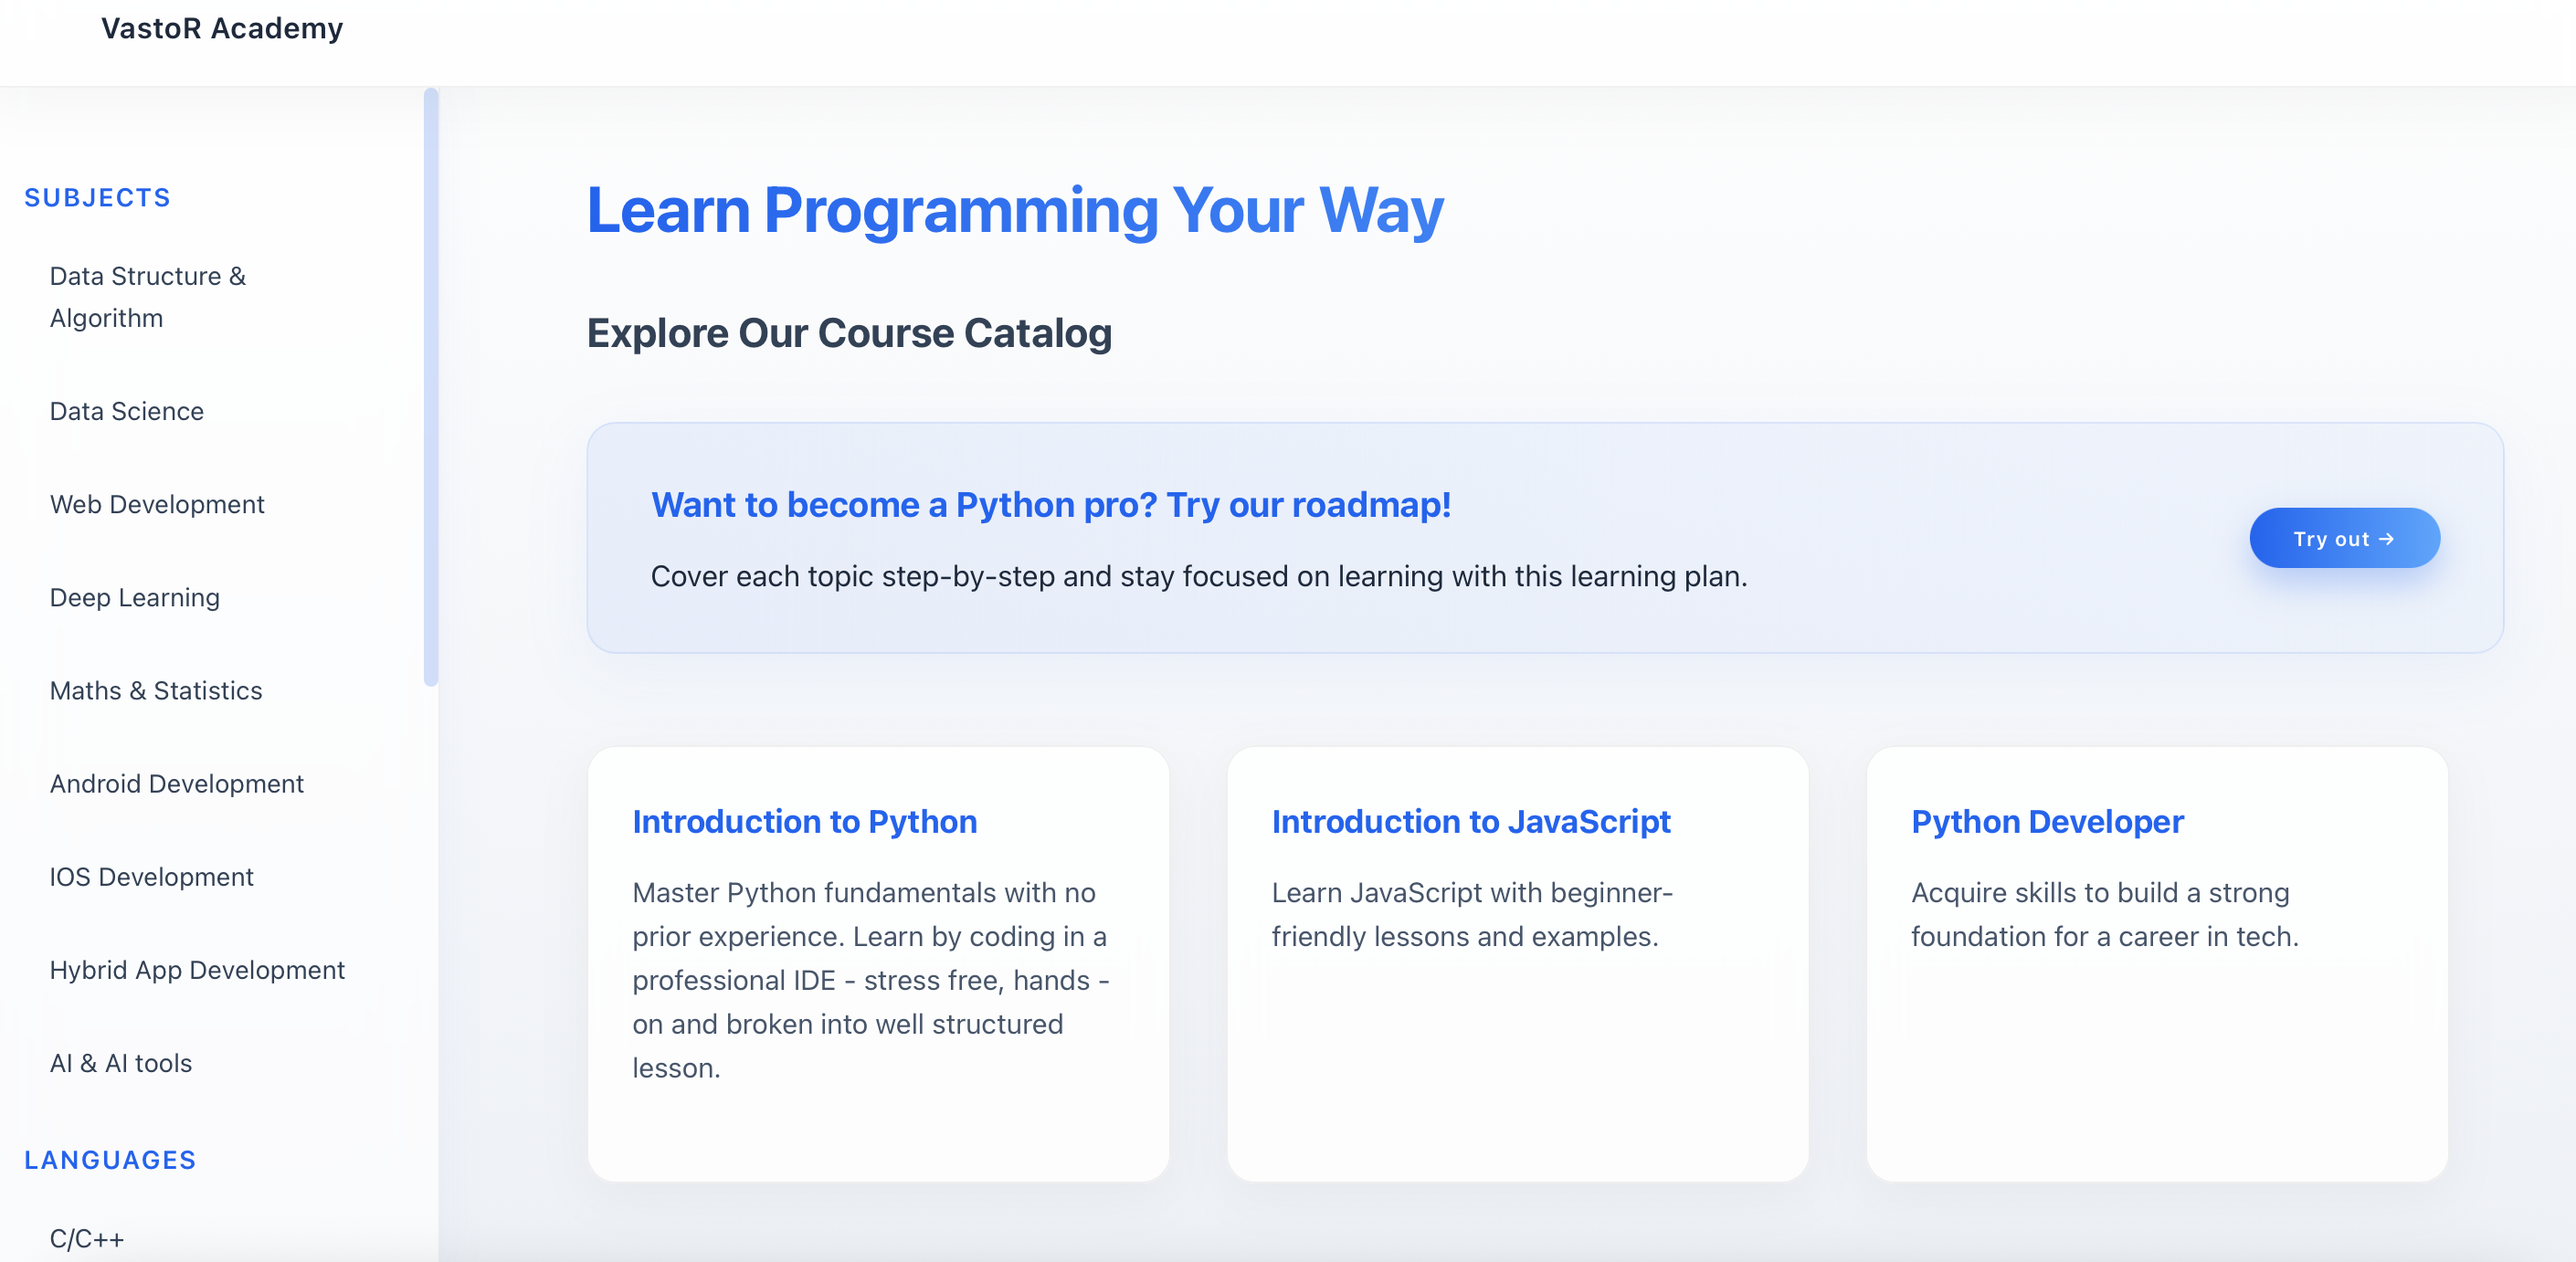Click the Introduction to Python card description

(870, 979)
